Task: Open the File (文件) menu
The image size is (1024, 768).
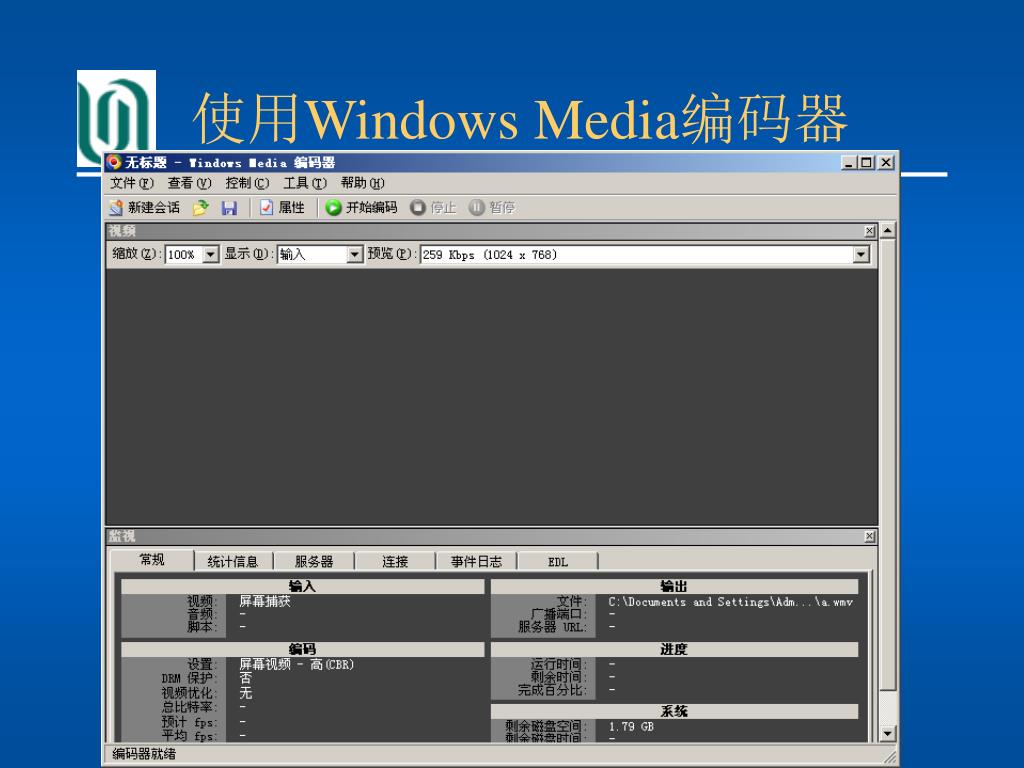Action: pos(132,183)
